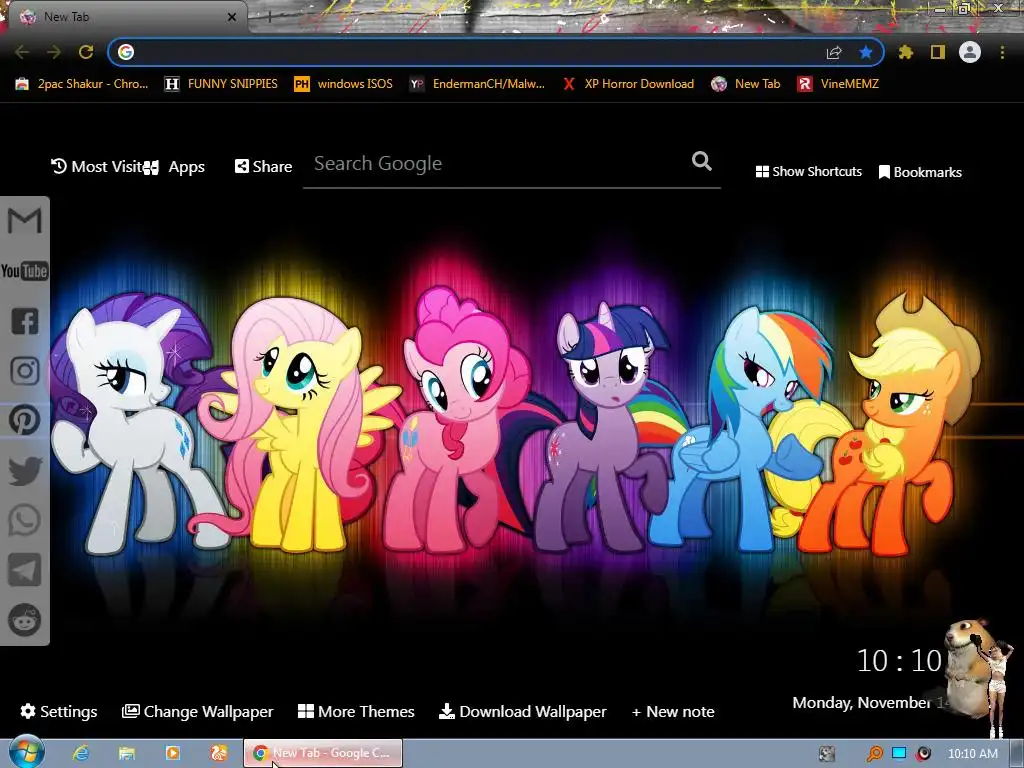Open VineMEMZ bookmark

(839, 84)
